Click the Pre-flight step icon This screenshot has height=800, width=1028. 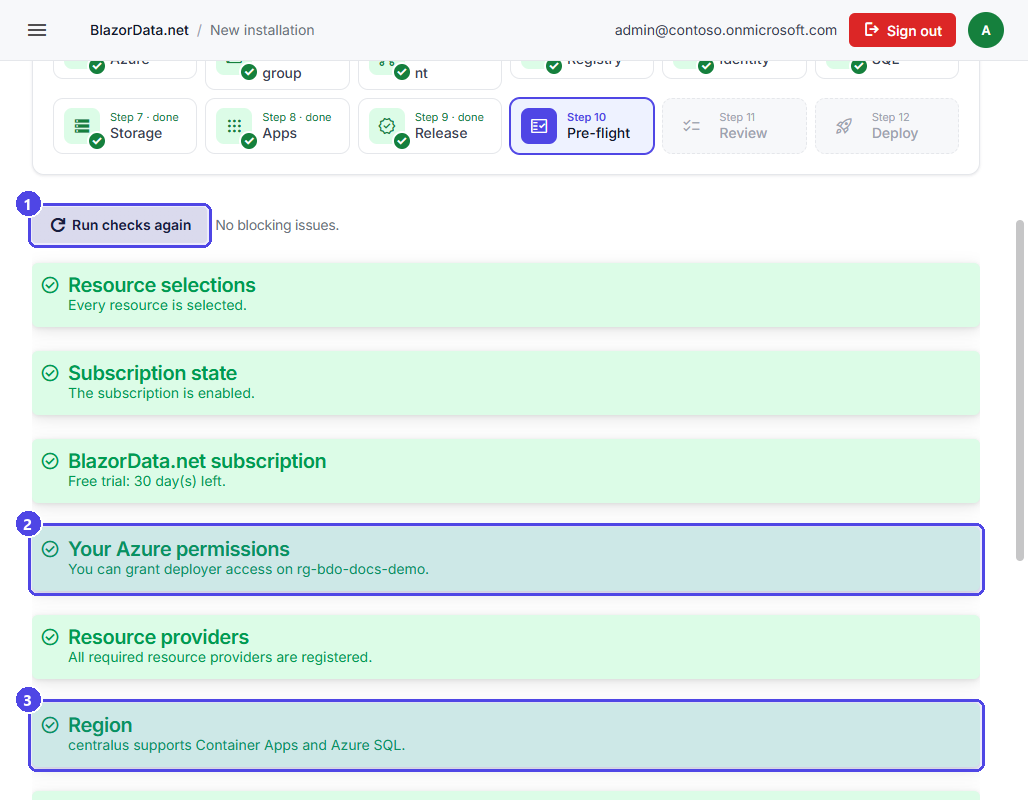(x=539, y=126)
